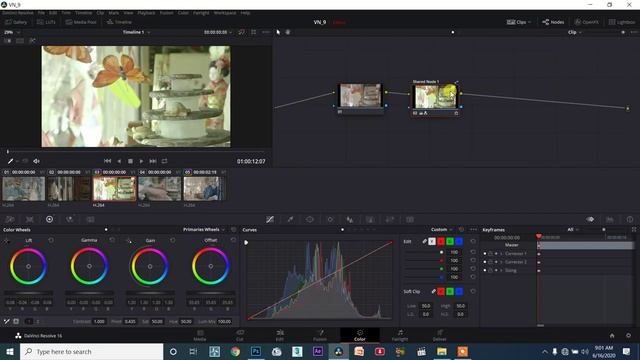Select the hand pan tool in node editor
640x360 pixels.
point(288,32)
